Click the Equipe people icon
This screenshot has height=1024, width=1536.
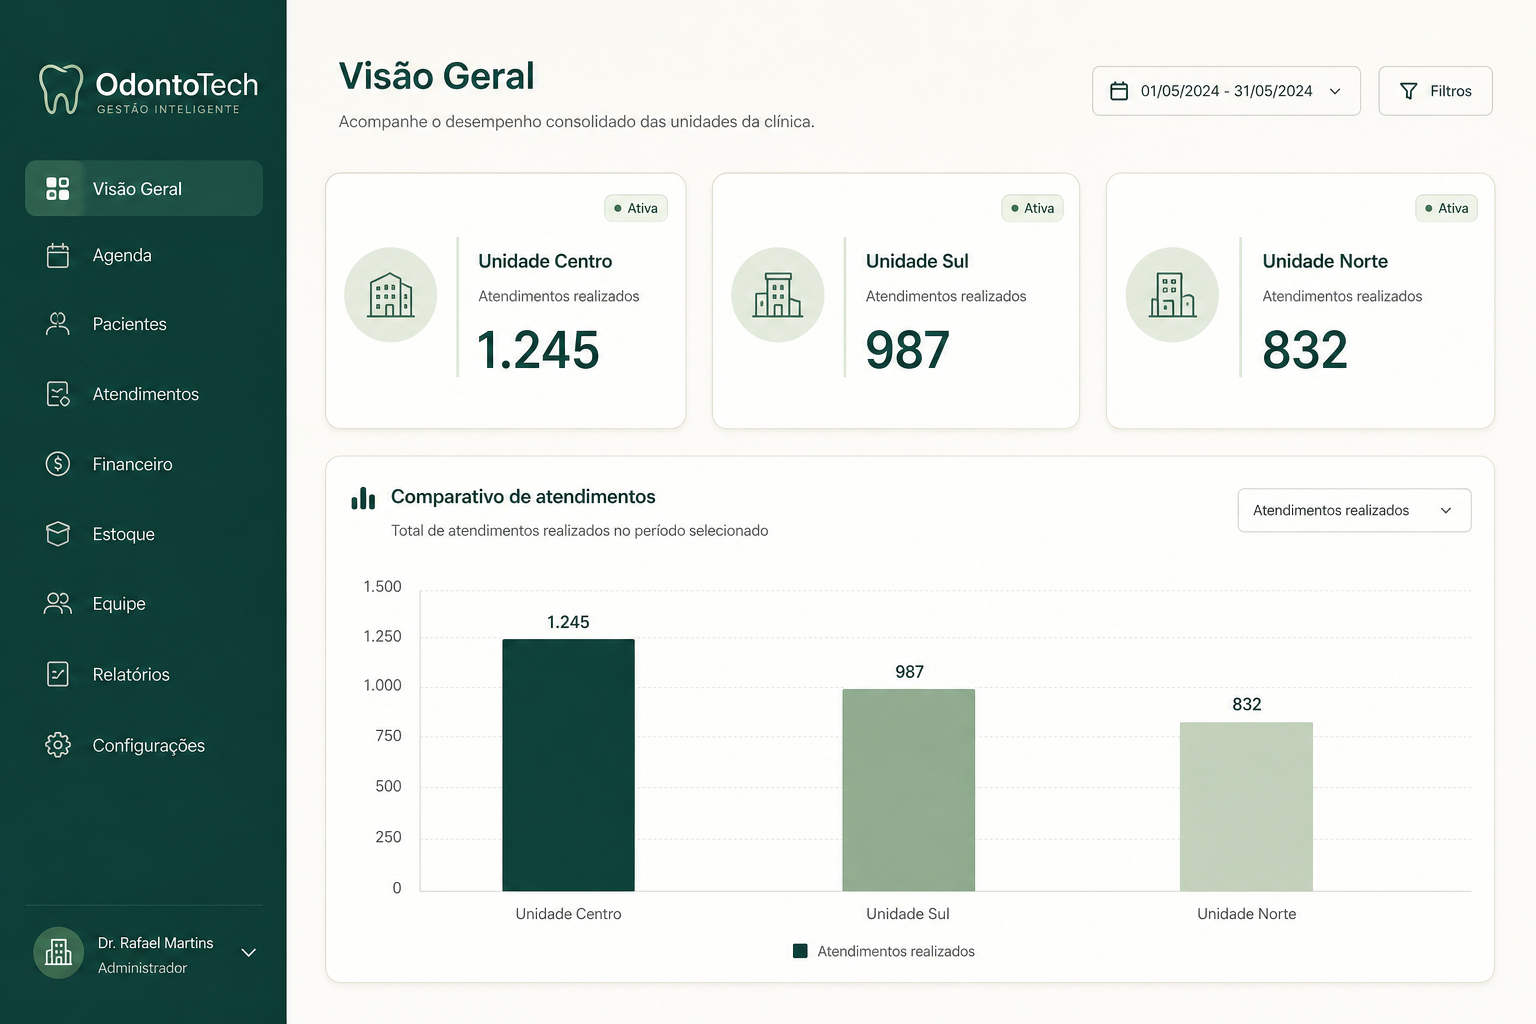58,603
